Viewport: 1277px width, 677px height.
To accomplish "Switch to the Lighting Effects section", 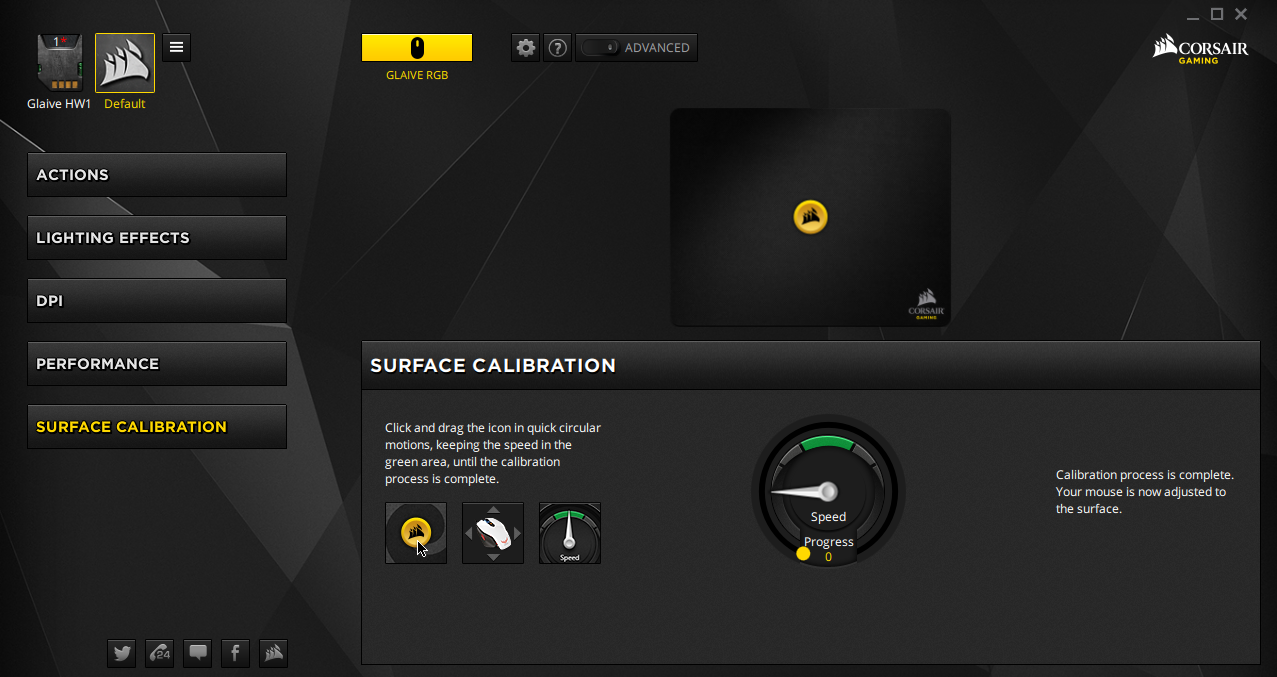I will [157, 238].
